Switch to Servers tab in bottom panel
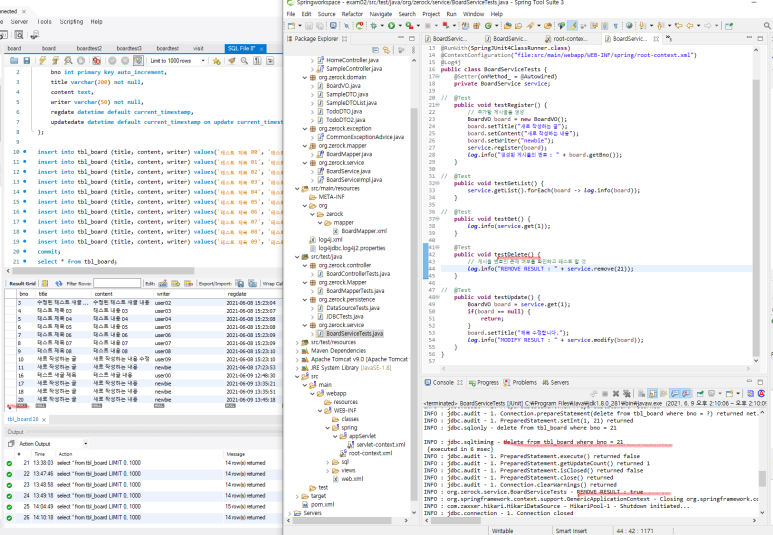The height and width of the screenshot is (535, 773). 556,383
